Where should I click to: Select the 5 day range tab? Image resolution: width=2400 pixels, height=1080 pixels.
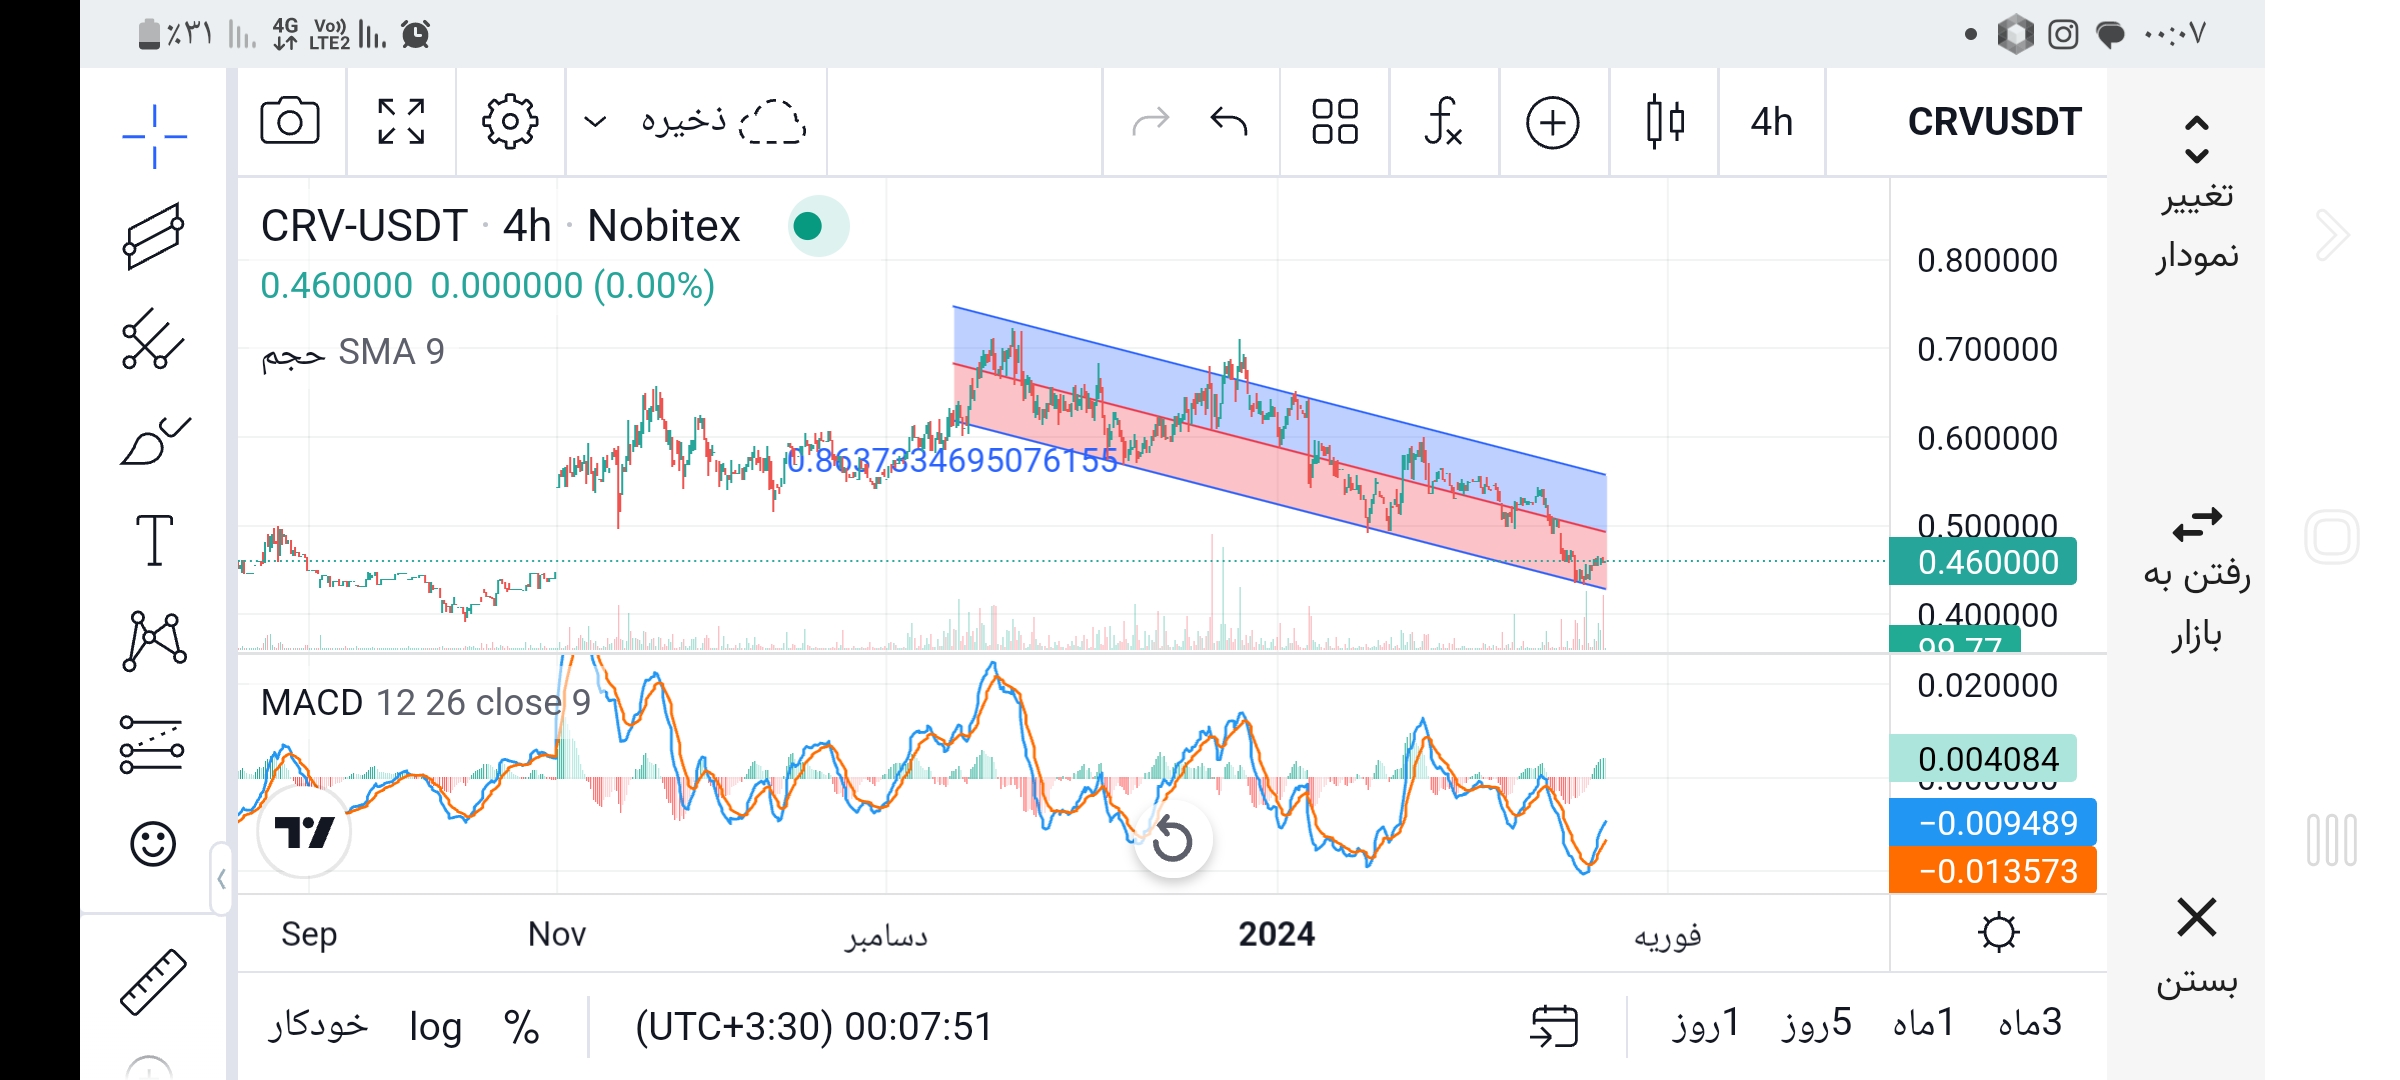pyautogui.click(x=1816, y=1024)
